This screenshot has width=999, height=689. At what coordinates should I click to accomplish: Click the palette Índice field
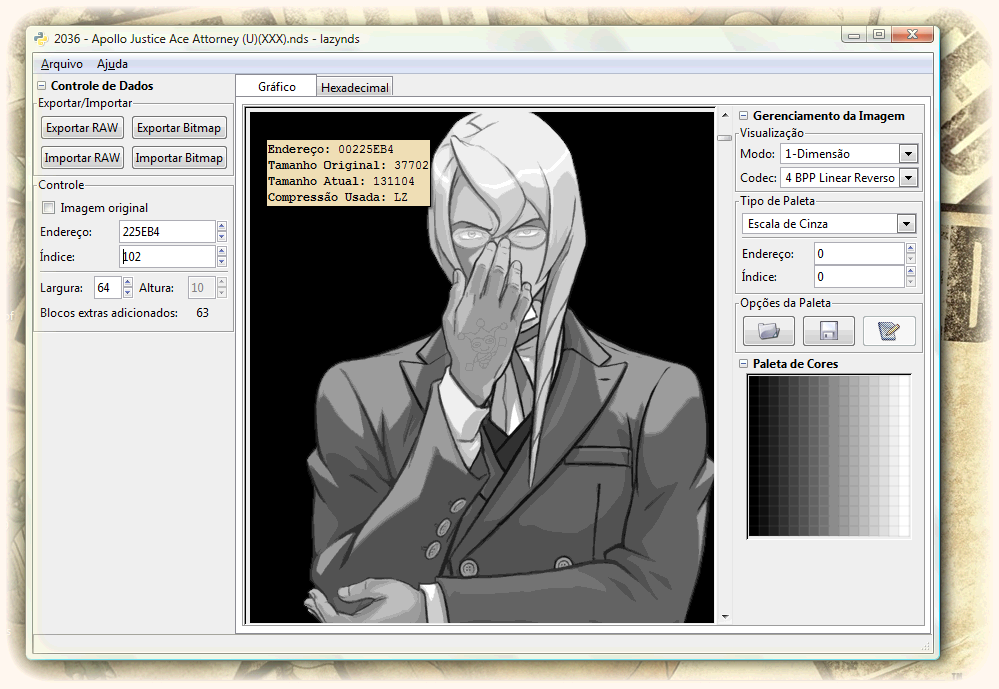click(x=859, y=277)
